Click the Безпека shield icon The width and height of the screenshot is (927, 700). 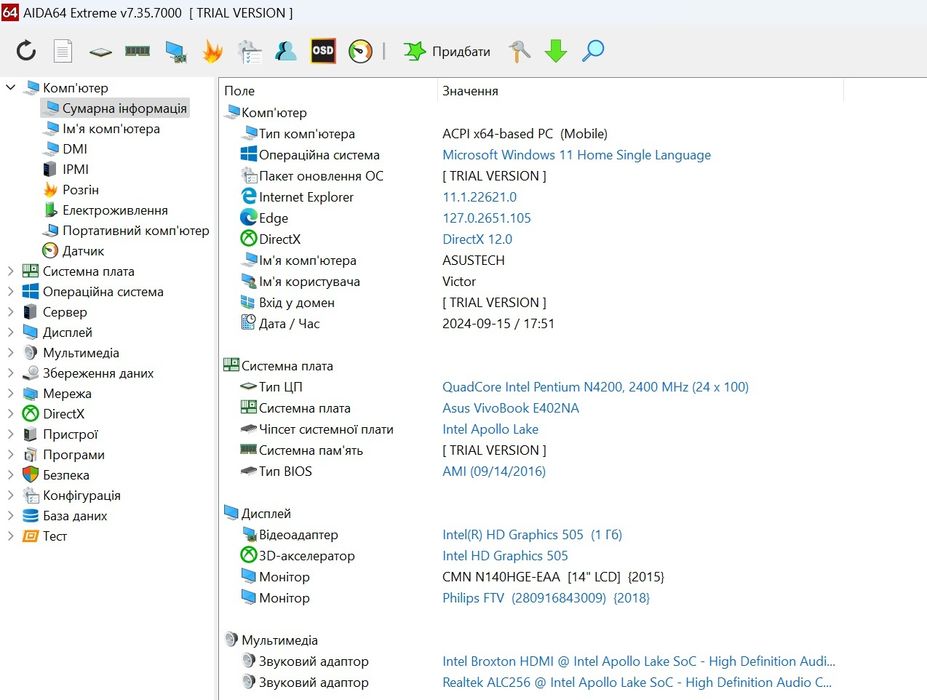click(x=30, y=475)
